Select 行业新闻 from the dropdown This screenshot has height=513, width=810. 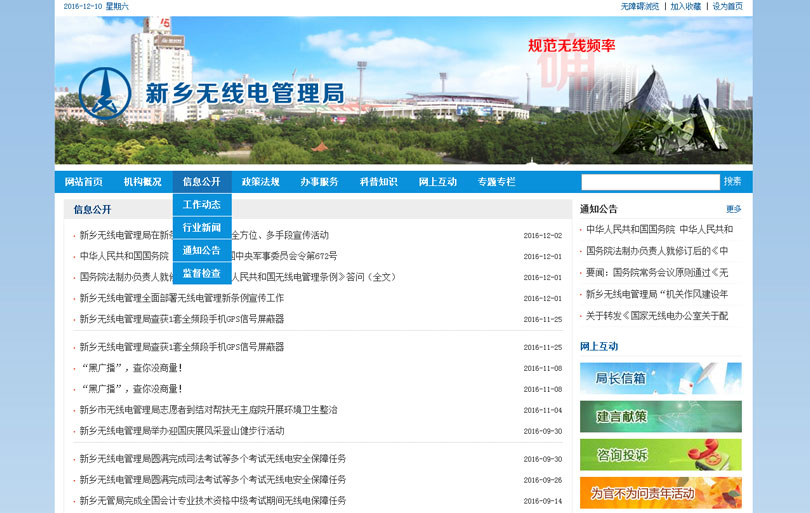(x=202, y=228)
